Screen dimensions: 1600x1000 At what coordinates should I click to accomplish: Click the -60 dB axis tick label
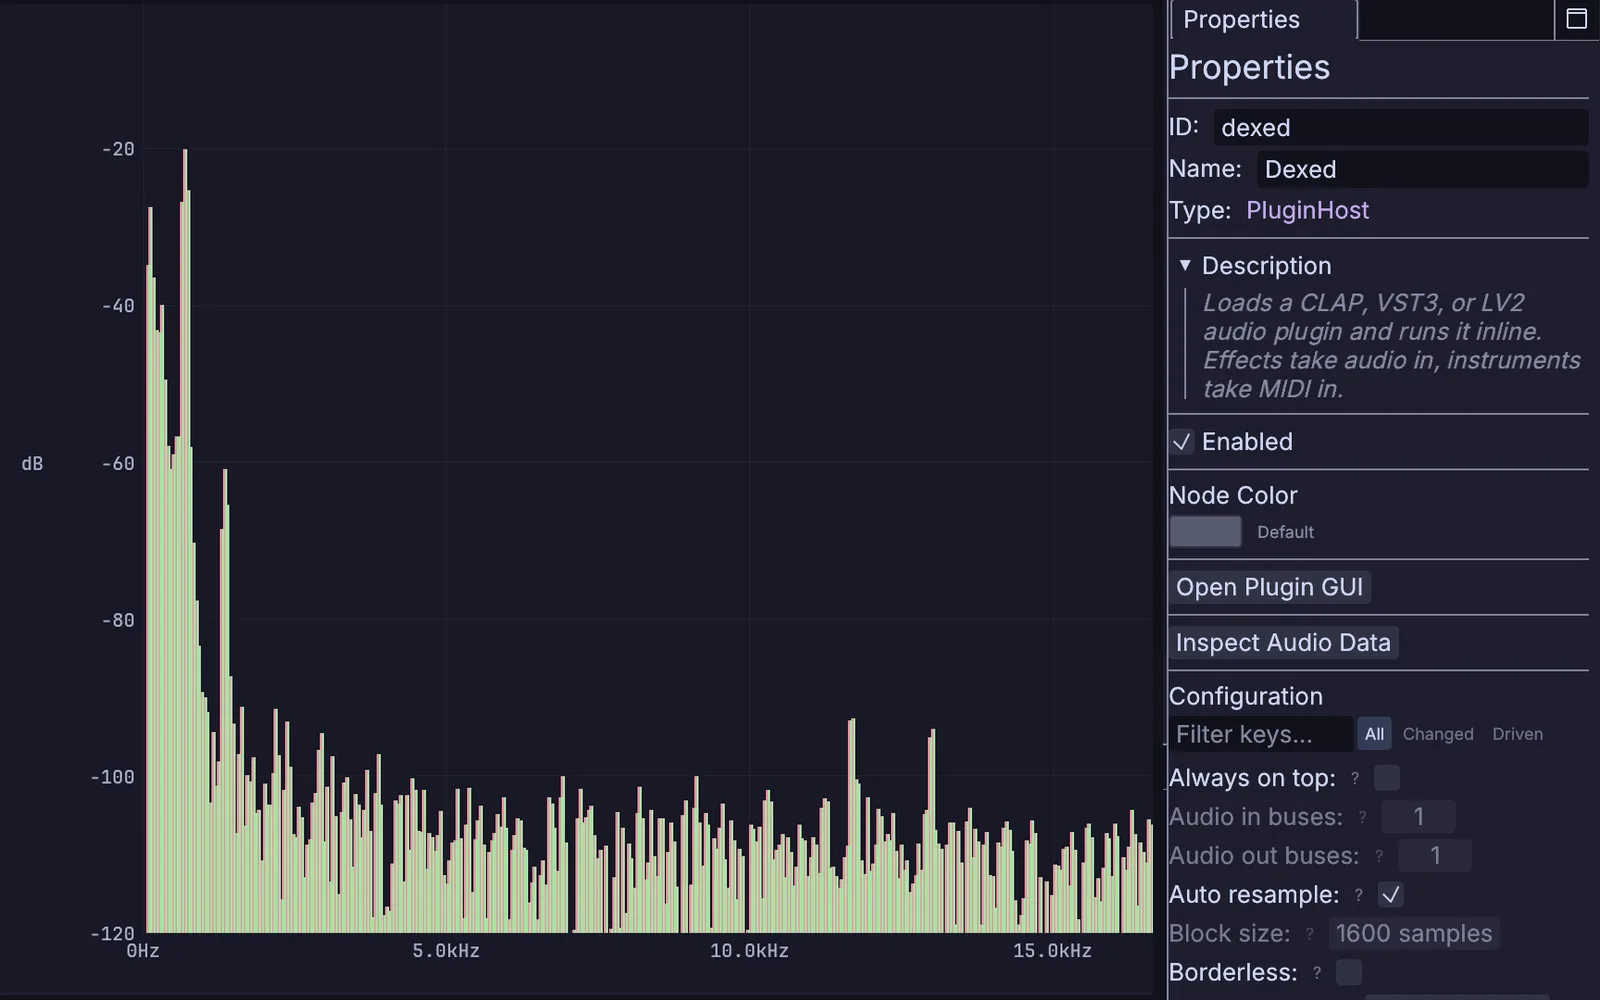point(118,463)
